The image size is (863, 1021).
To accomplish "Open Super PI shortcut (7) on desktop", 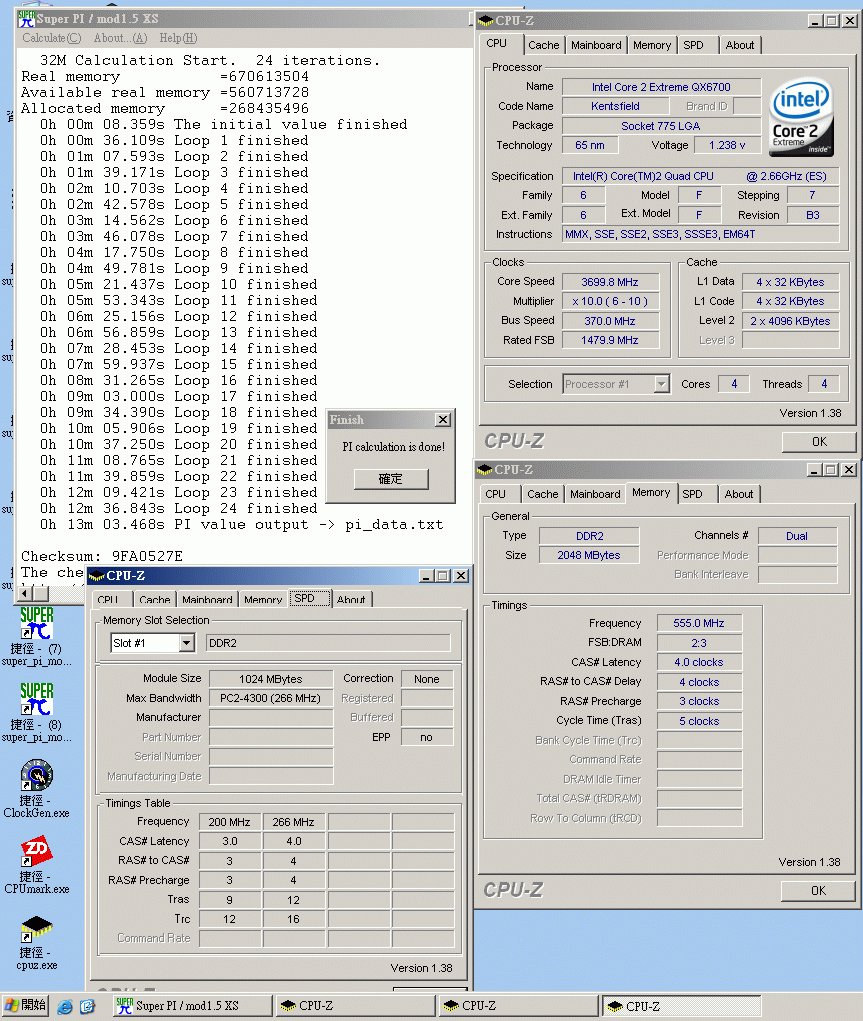I will point(36,636).
